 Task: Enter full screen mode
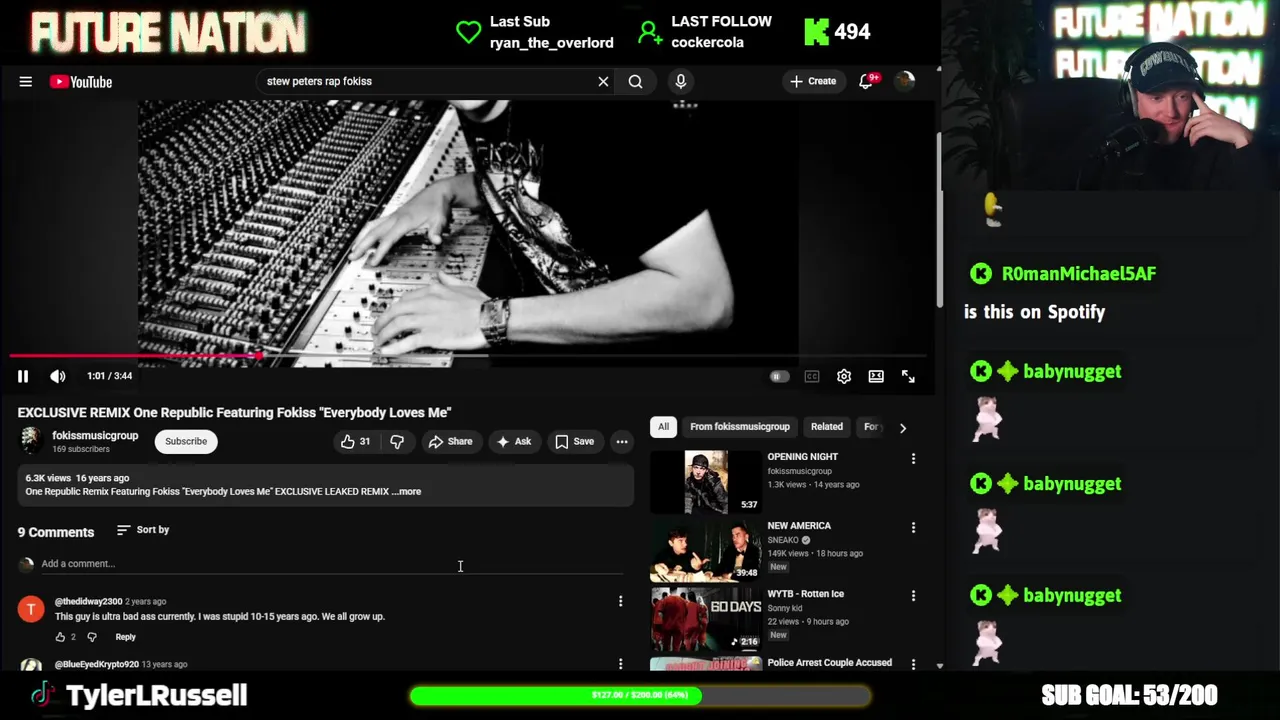[x=908, y=376]
